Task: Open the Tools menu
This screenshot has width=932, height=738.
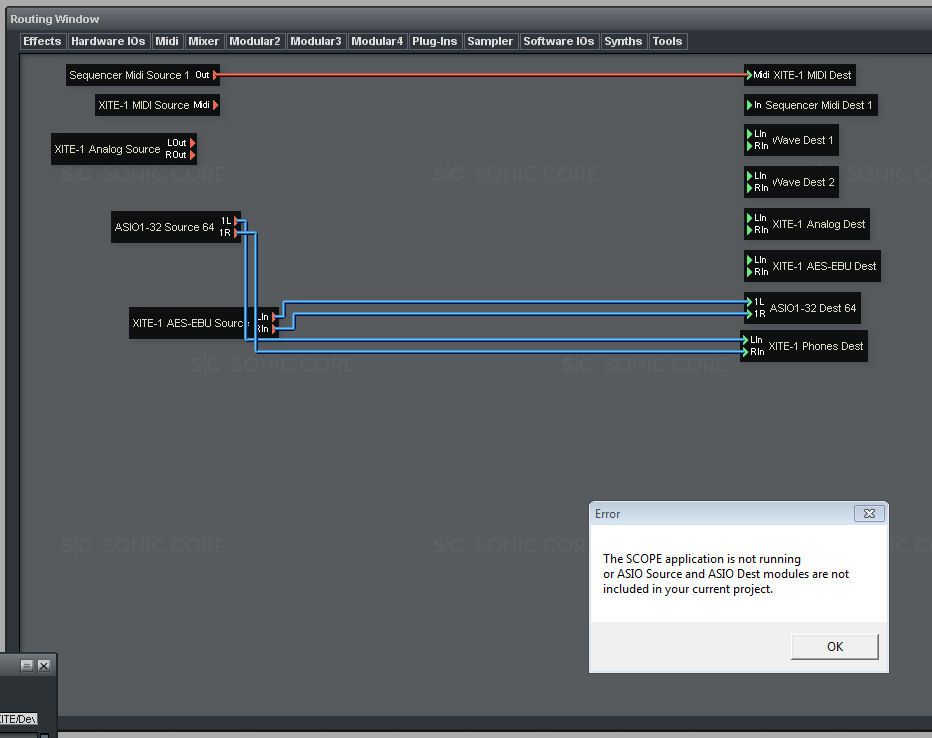Action: tap(667, 42)
